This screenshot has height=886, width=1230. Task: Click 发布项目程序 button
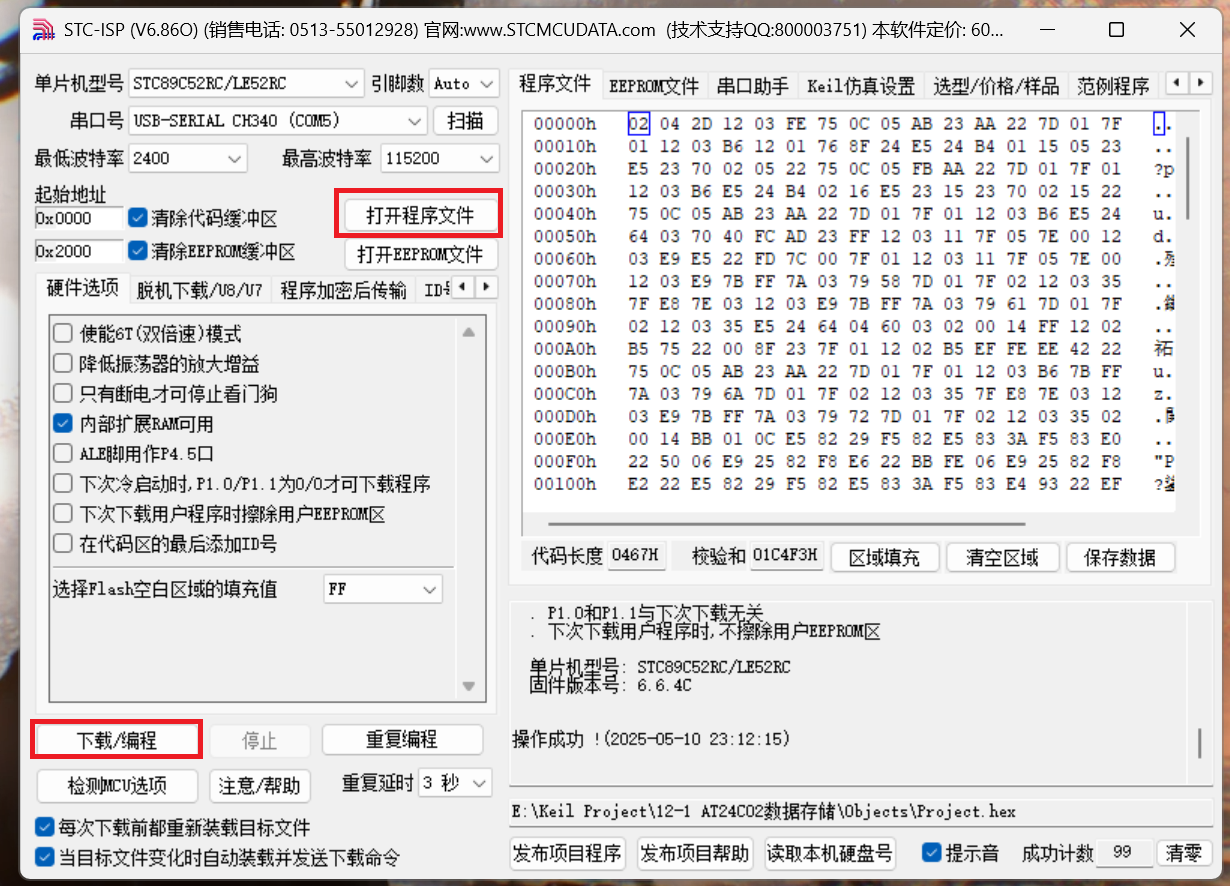pos(567,853)
